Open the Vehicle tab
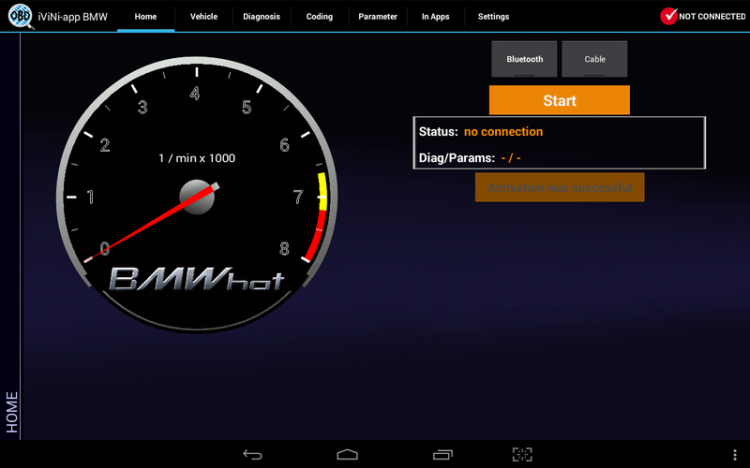The width and height of the screenshot is (750, 468). click(x=204, y=16)
